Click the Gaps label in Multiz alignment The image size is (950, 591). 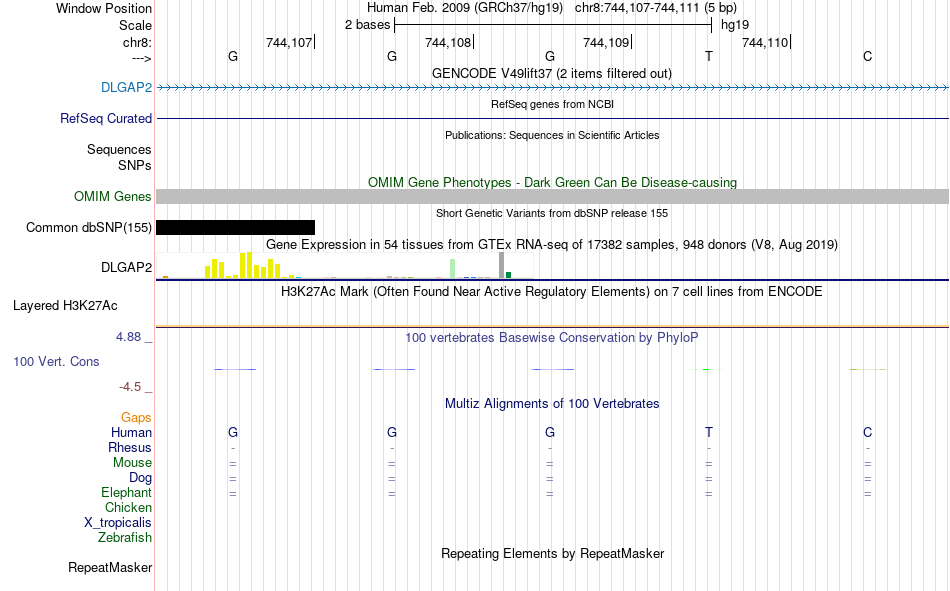click(136, 417)
